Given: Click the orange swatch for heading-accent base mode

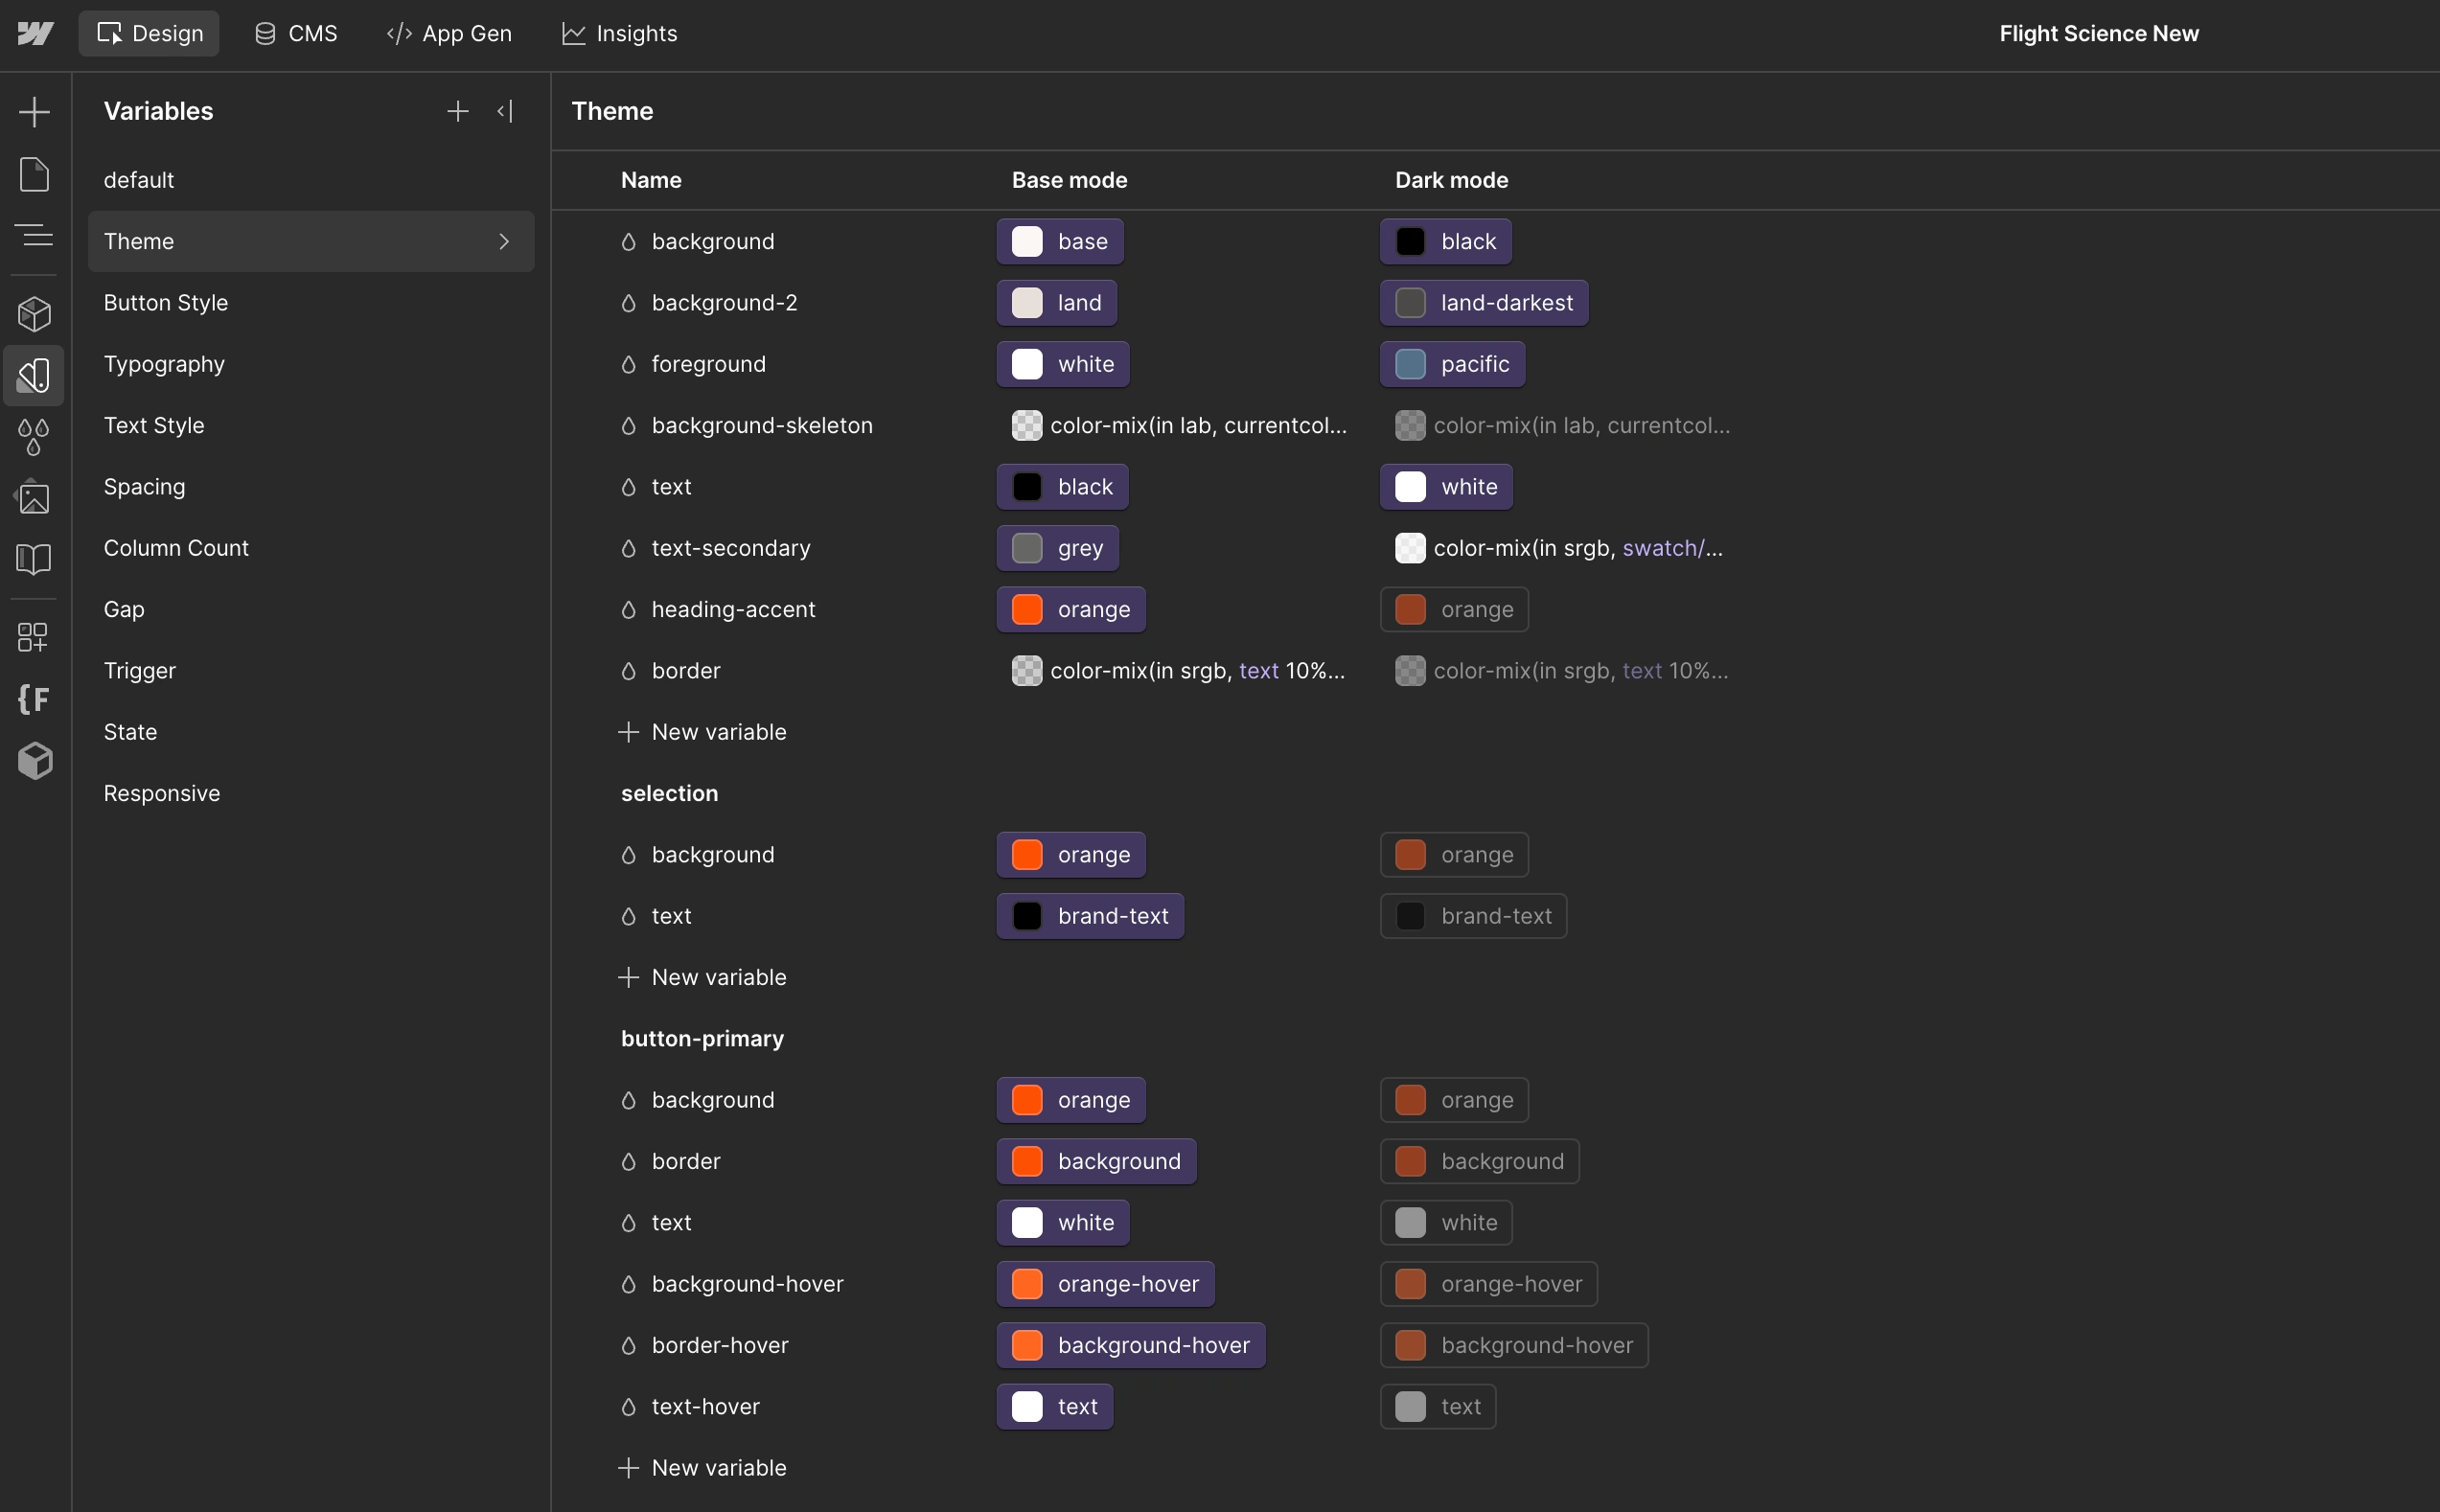Looking at the screenshot, I should [x=1027, y=609].
